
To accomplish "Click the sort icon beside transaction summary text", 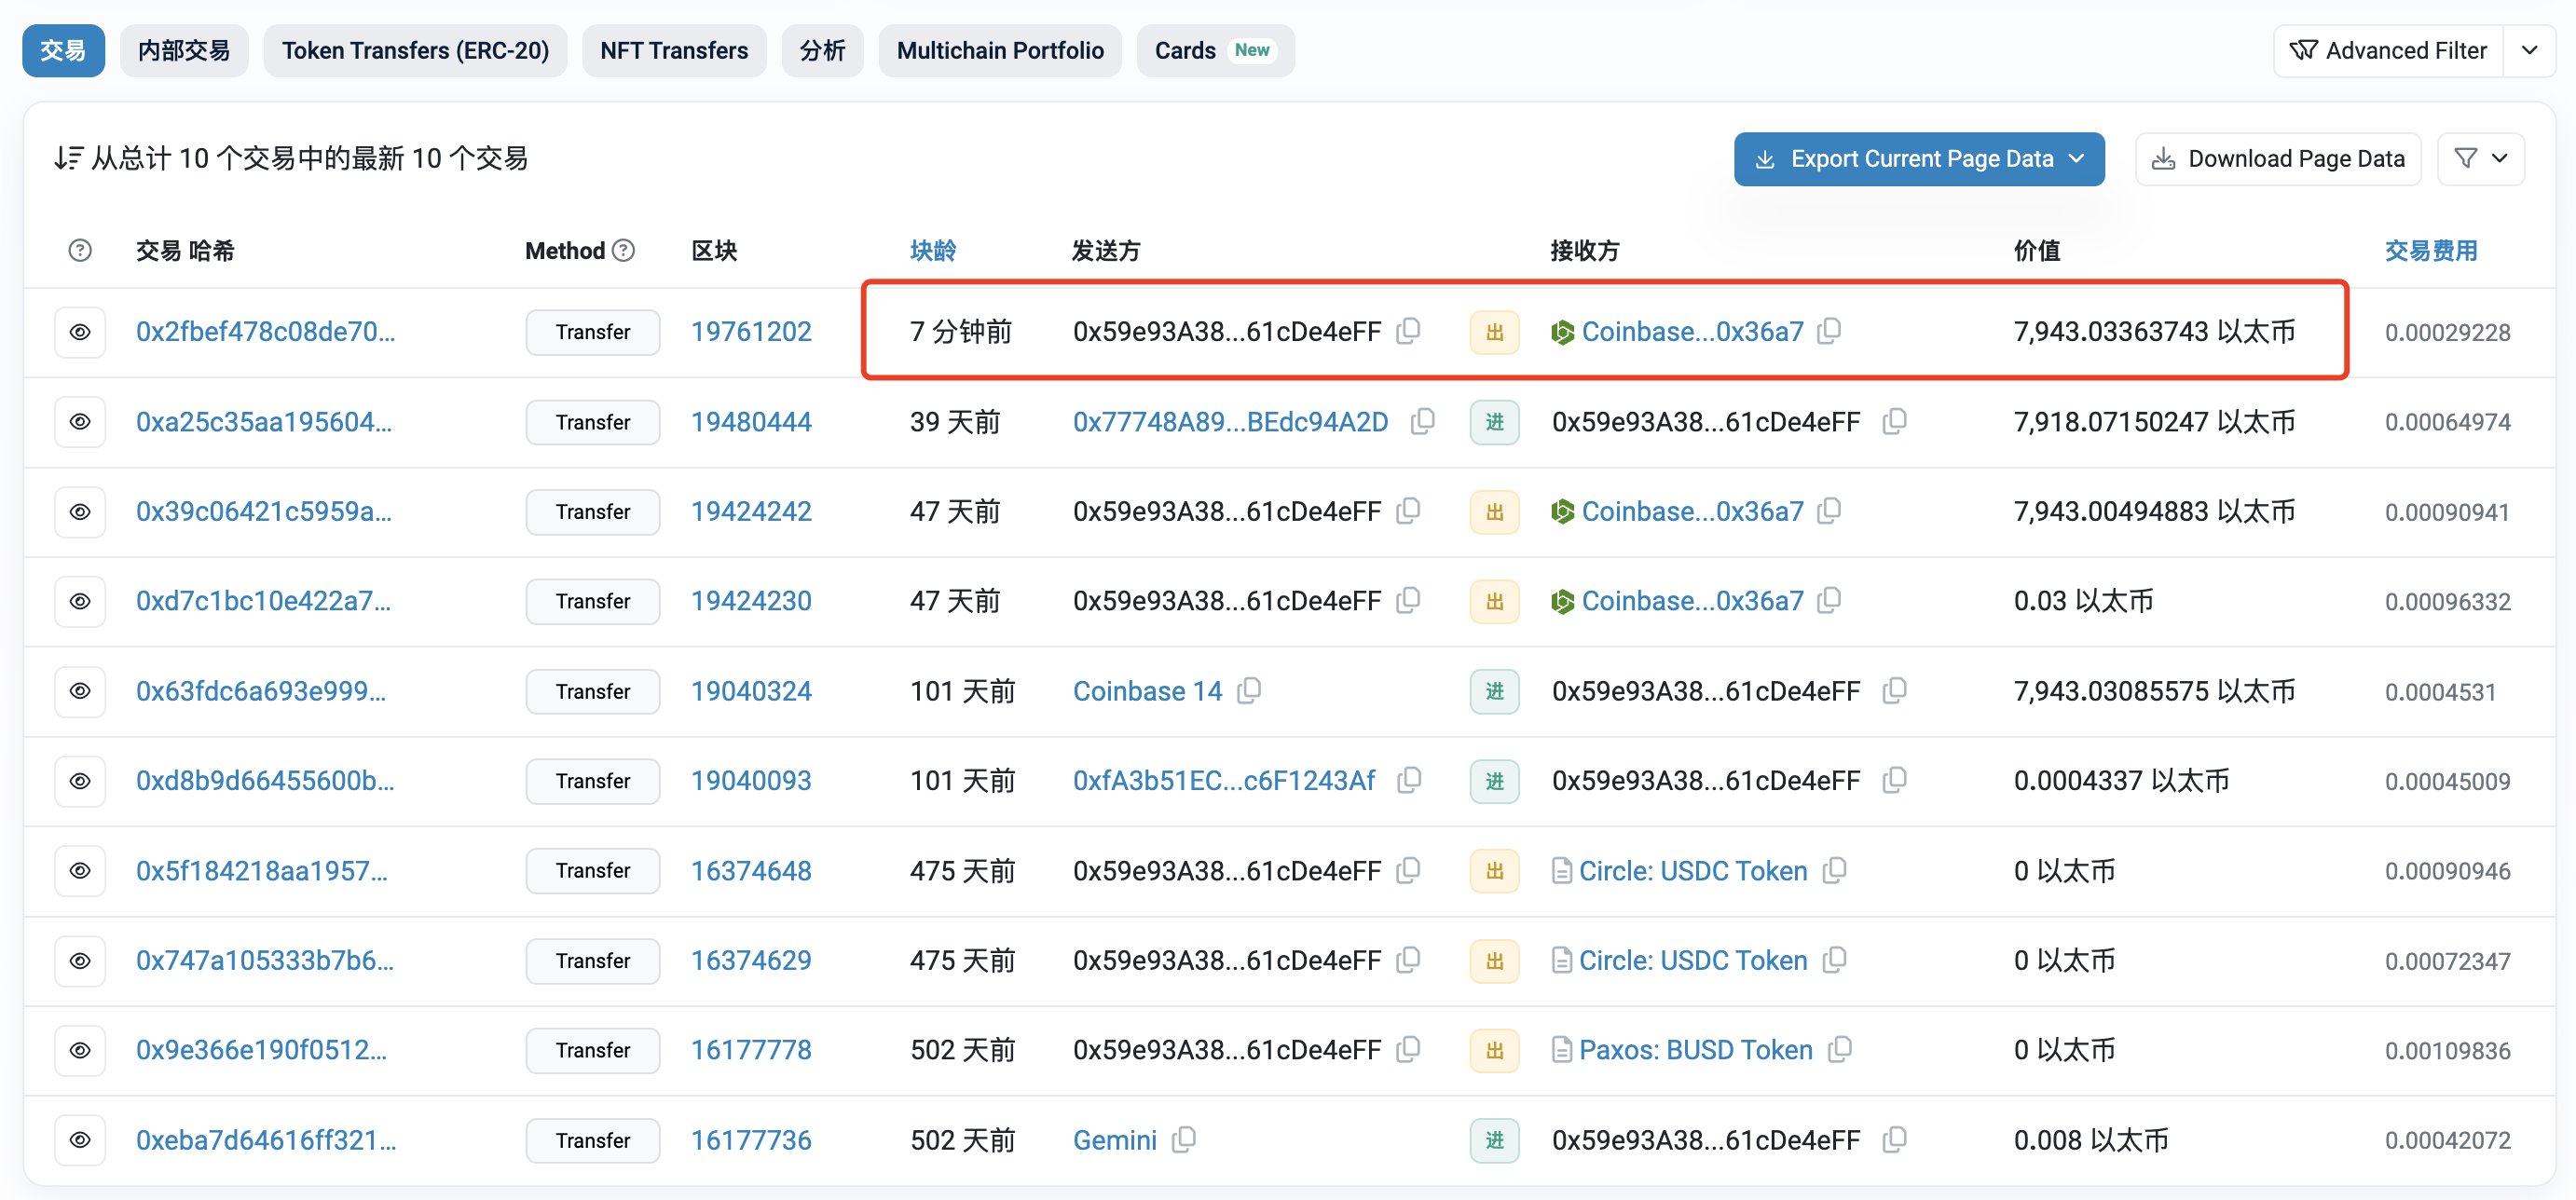I will tap(68, 158).
